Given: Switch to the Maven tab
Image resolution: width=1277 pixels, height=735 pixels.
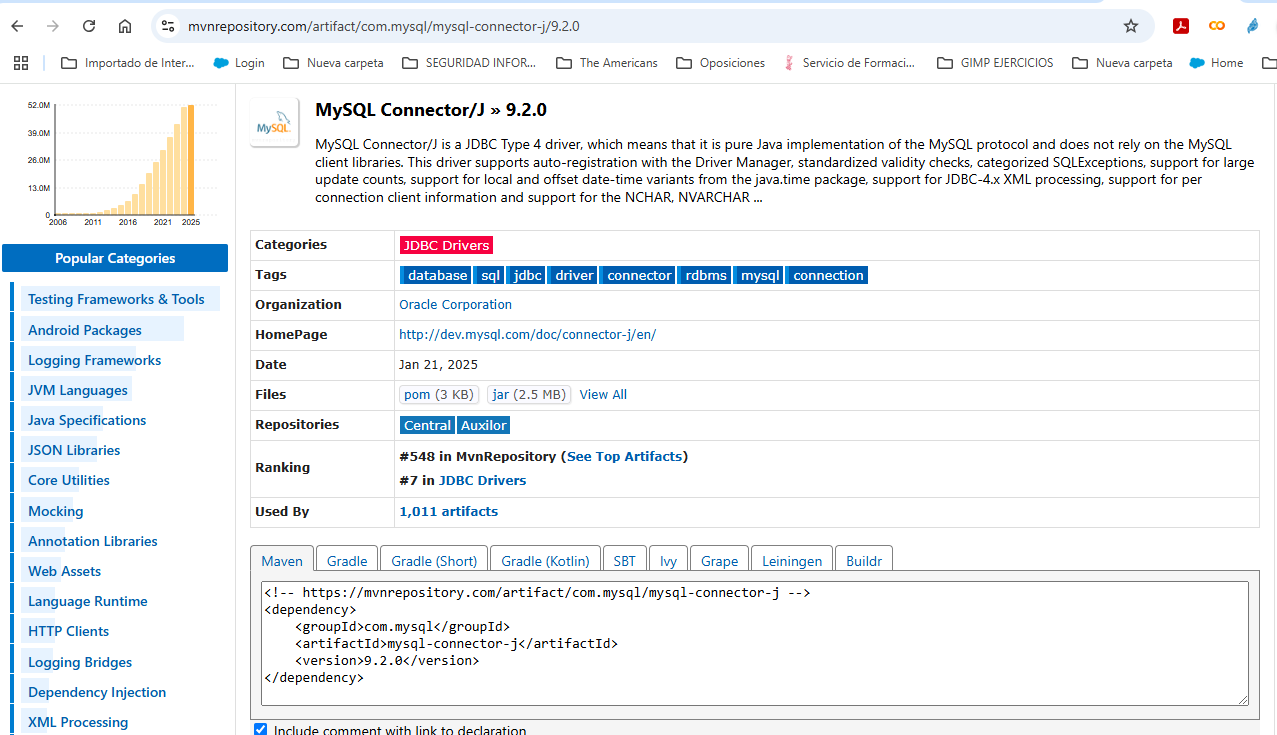Looking at the screenshot, I should (x=282, y=561).
